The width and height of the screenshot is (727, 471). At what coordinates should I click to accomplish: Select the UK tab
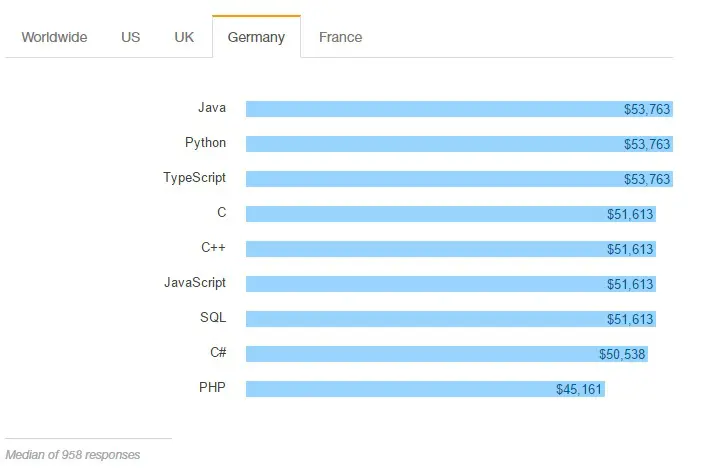[x=184, y=37]
